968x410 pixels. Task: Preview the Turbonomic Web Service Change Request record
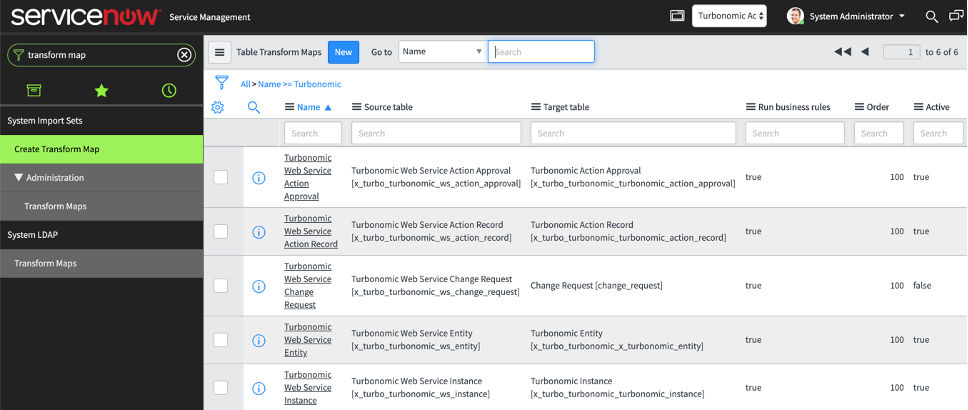coord(259,287)
